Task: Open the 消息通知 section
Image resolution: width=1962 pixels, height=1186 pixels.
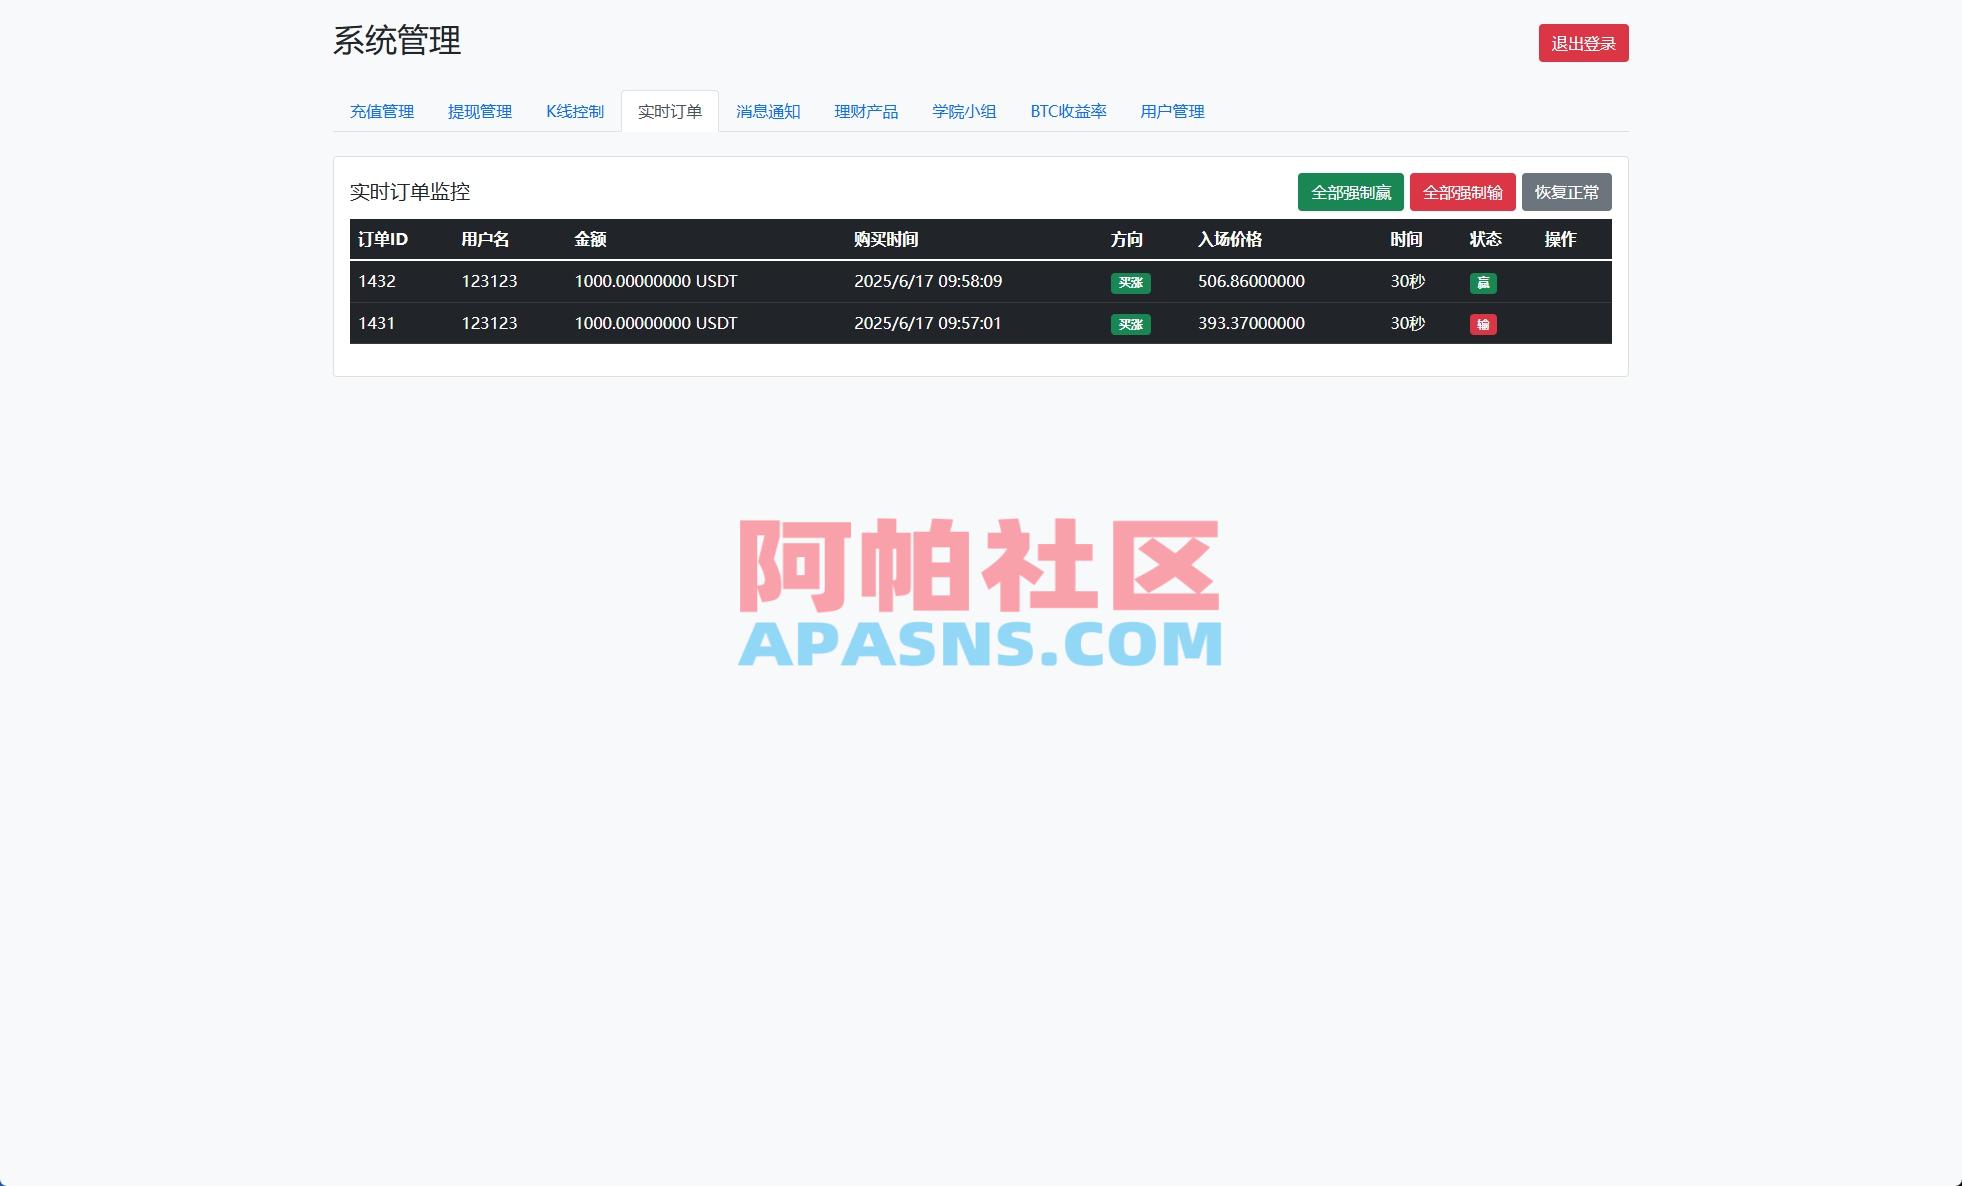Action: [767, 112]
